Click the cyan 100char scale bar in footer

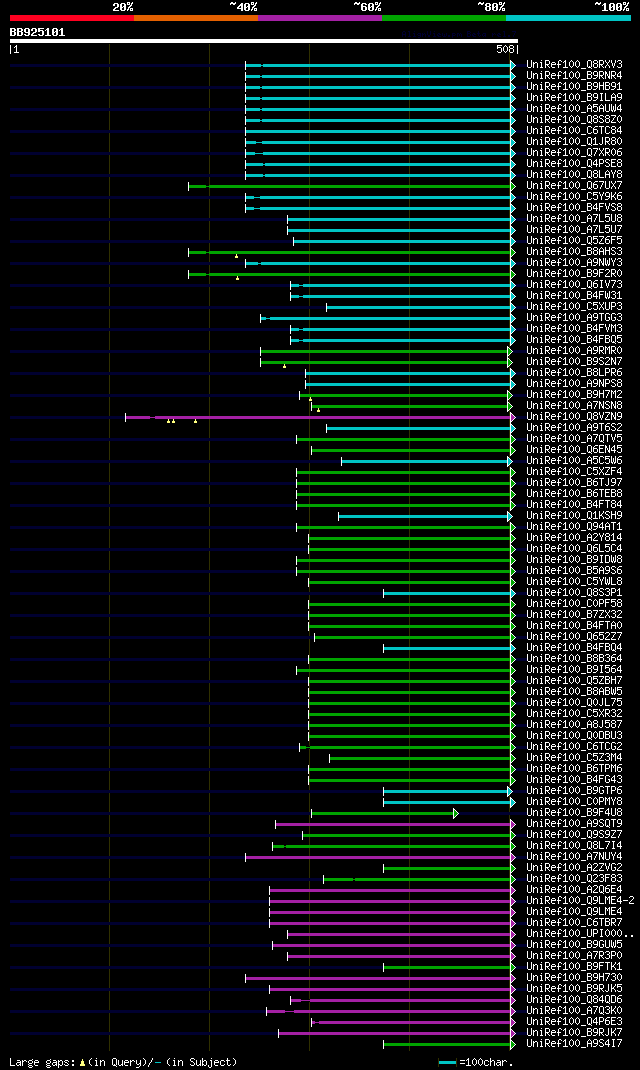[x=447, y=1062]
